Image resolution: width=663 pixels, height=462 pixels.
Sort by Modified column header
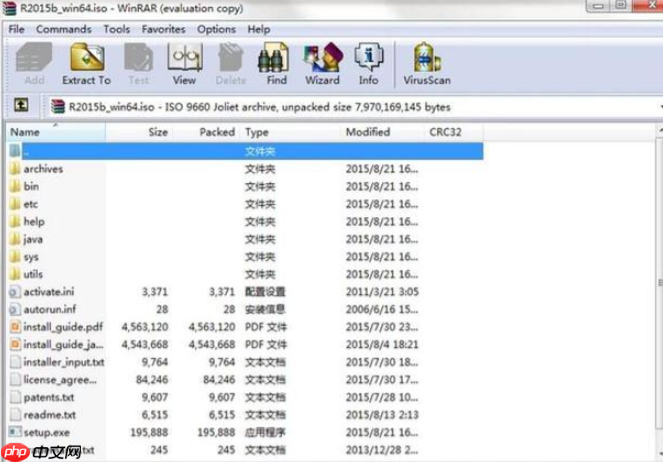tap(383, 132)
